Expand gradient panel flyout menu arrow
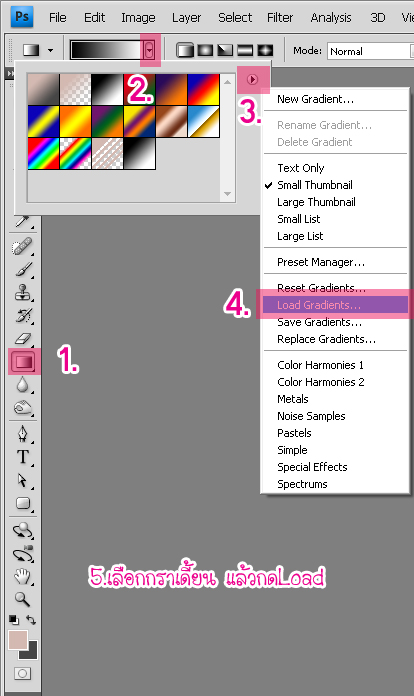Screen dimensions: 414x696 tap(252, 79)
